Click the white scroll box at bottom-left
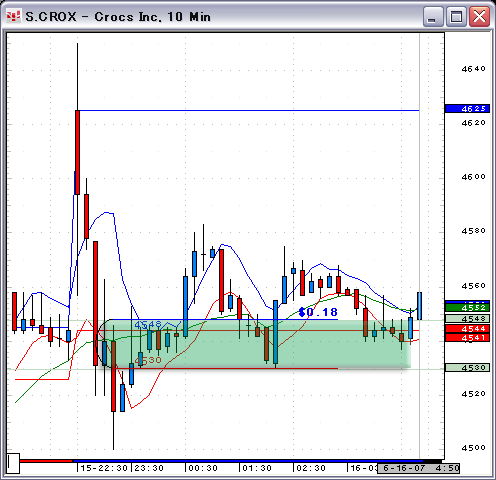496x480 pixels. click(x=13, y=463)
